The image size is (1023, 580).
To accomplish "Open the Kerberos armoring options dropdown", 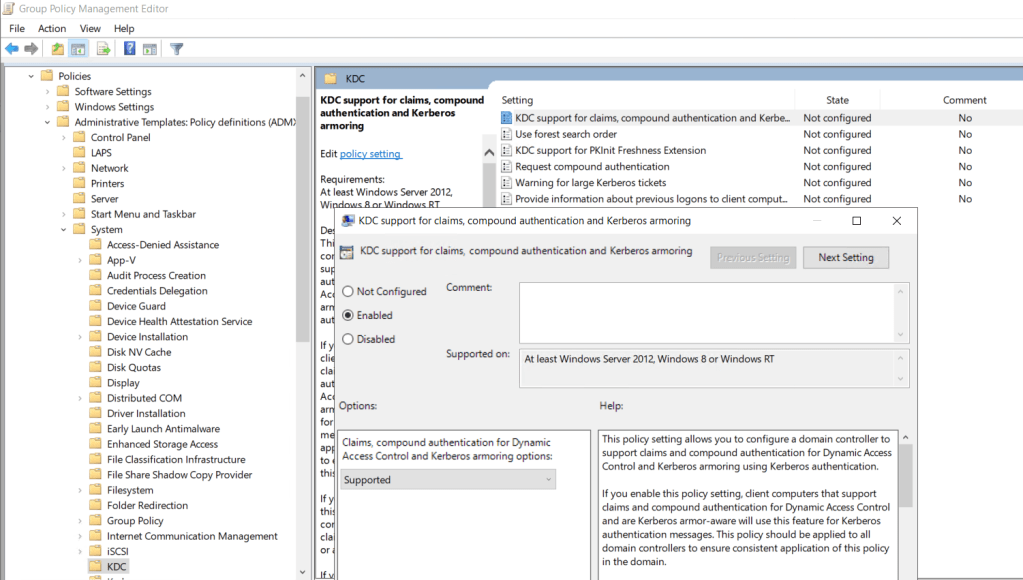I will coord(448,480).
